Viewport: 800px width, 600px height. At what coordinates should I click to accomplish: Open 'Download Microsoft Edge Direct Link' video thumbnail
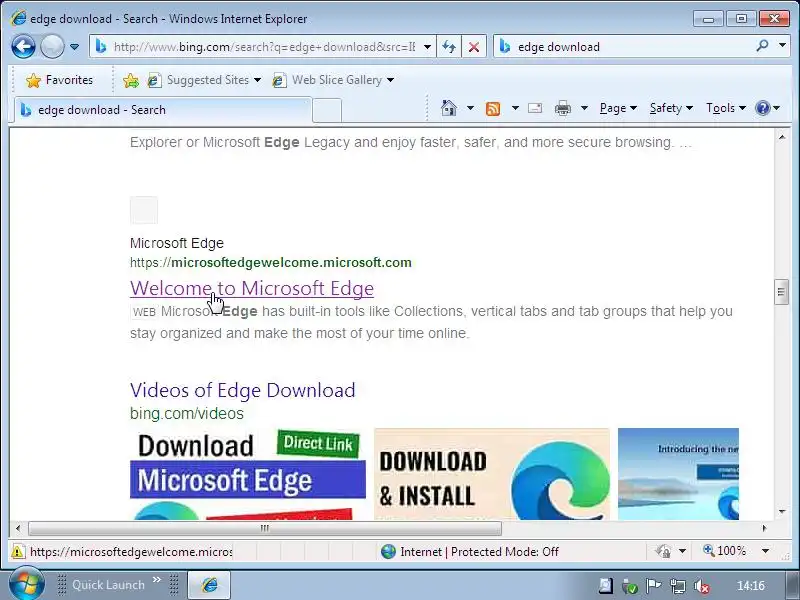(248, 474)
